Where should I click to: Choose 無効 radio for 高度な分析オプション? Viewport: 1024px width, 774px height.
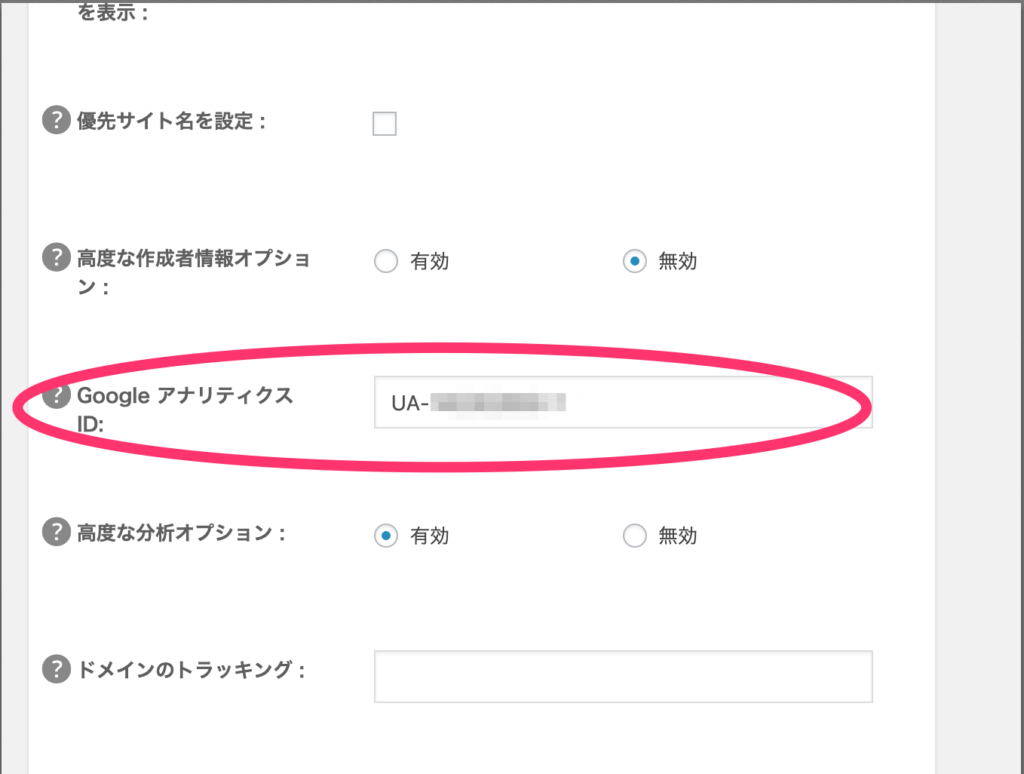tap(634, 536)
